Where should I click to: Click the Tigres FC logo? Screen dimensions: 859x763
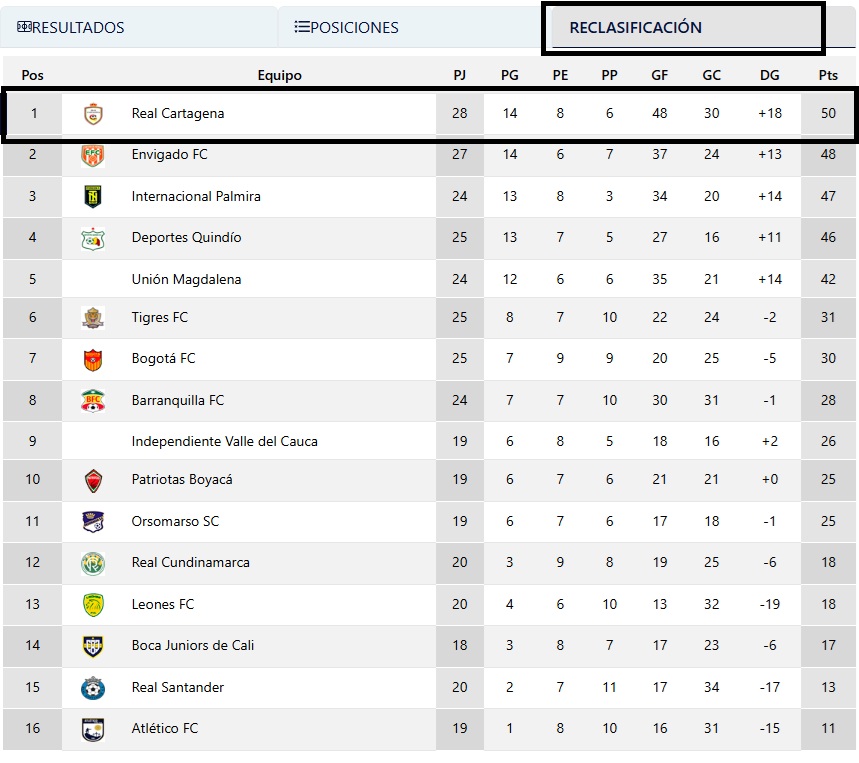pos(93,318)
